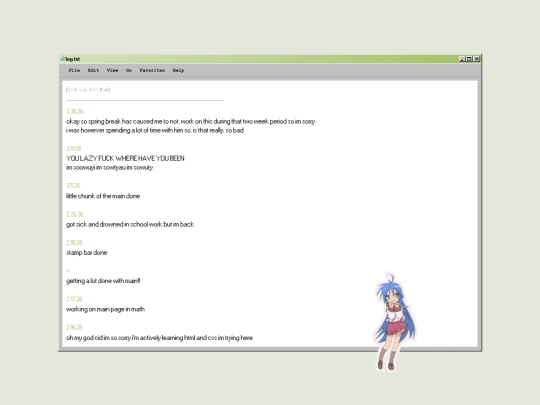Open the Go menu
Screen dimensions: 540x405
point(129,70)
